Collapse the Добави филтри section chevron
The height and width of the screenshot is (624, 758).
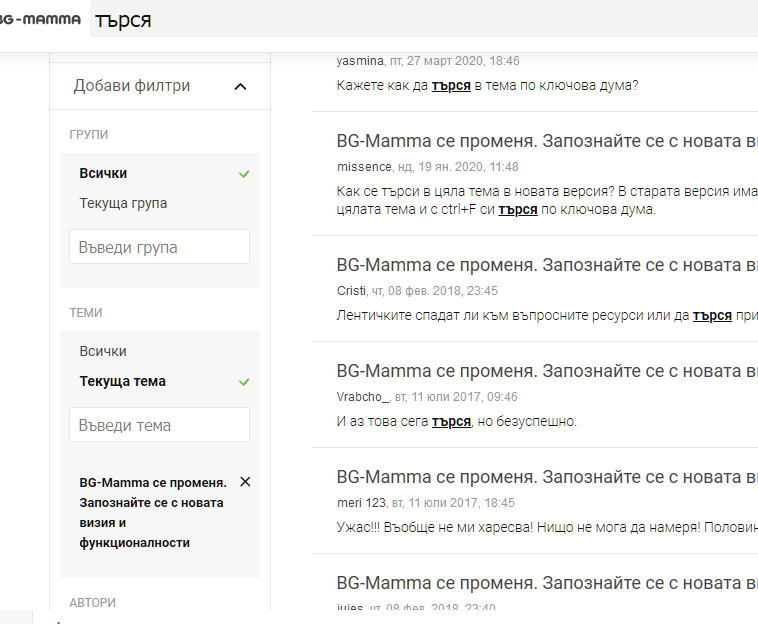tap(240, 87)
